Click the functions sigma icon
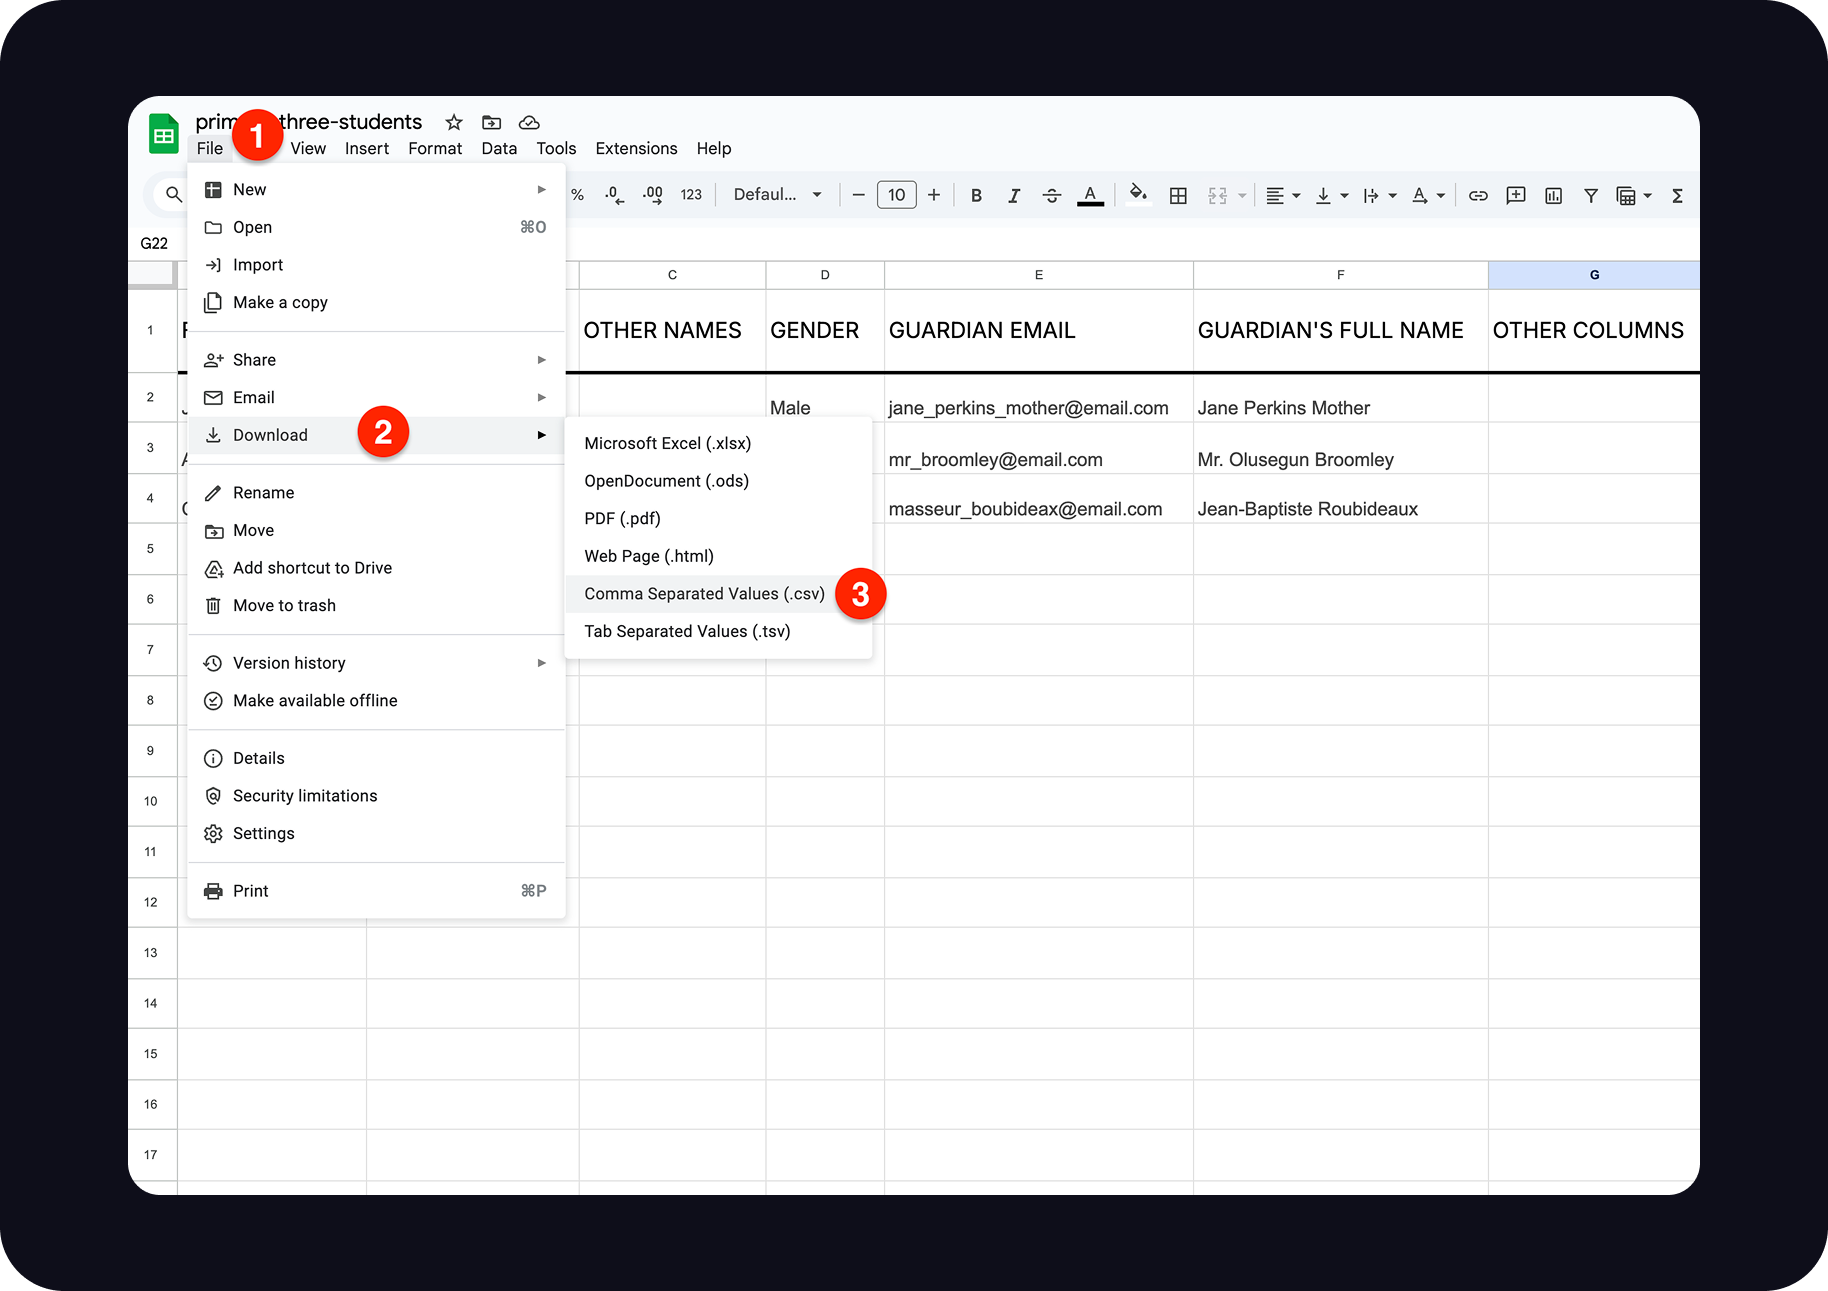Screen dimensions: 1828x1291 1677,195
